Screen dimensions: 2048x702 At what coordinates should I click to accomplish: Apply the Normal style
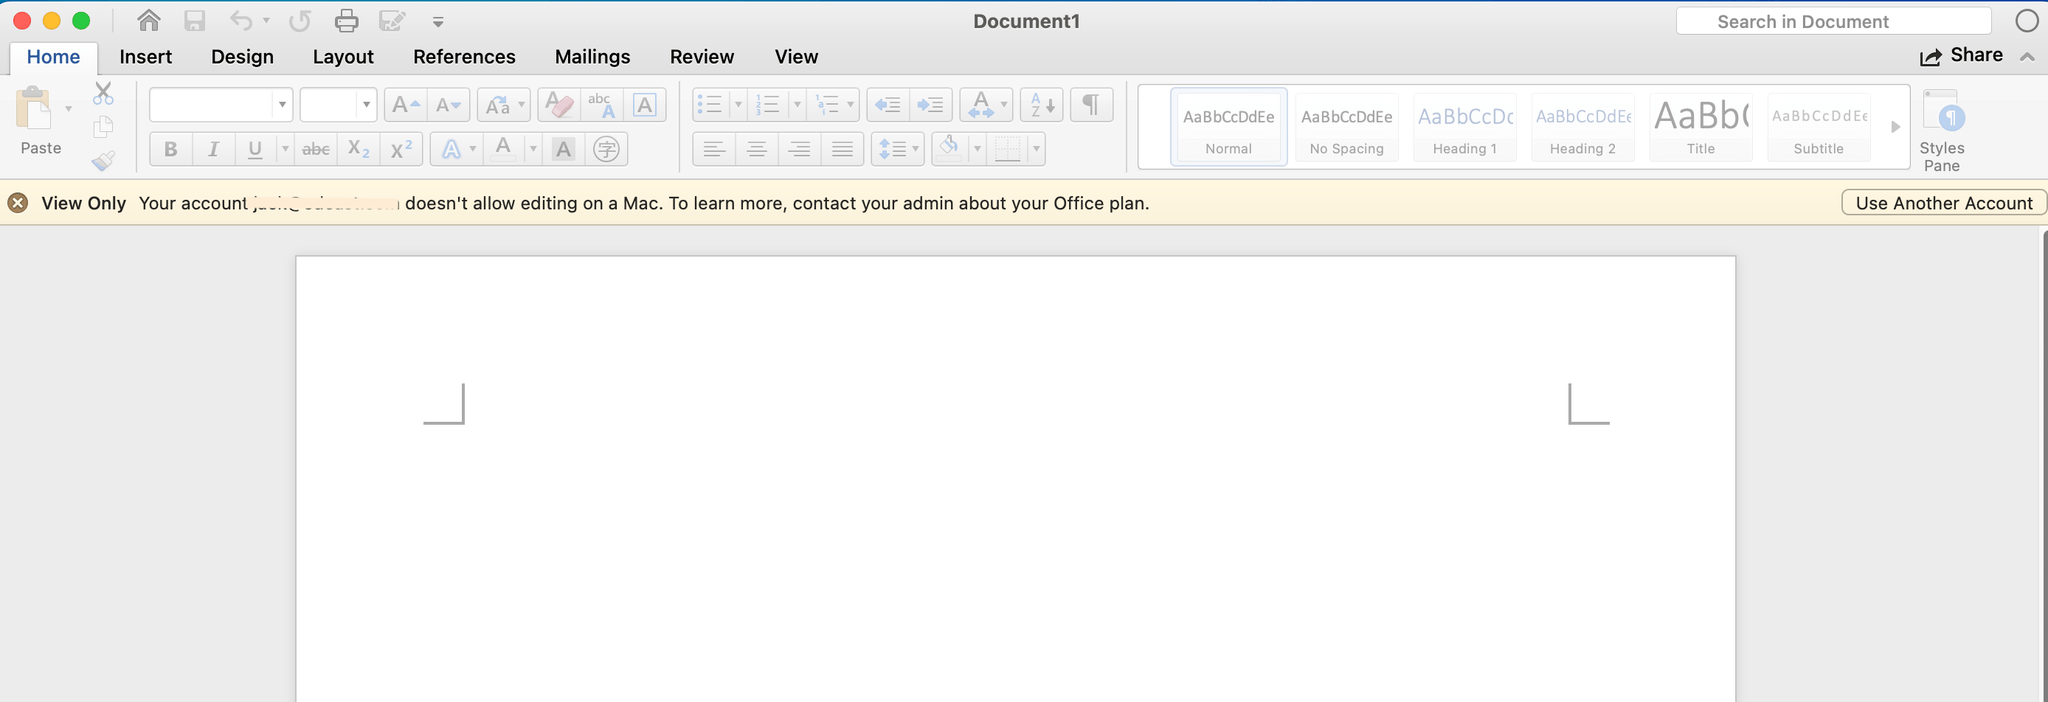pyautogui.click(x=1228, y=127)
